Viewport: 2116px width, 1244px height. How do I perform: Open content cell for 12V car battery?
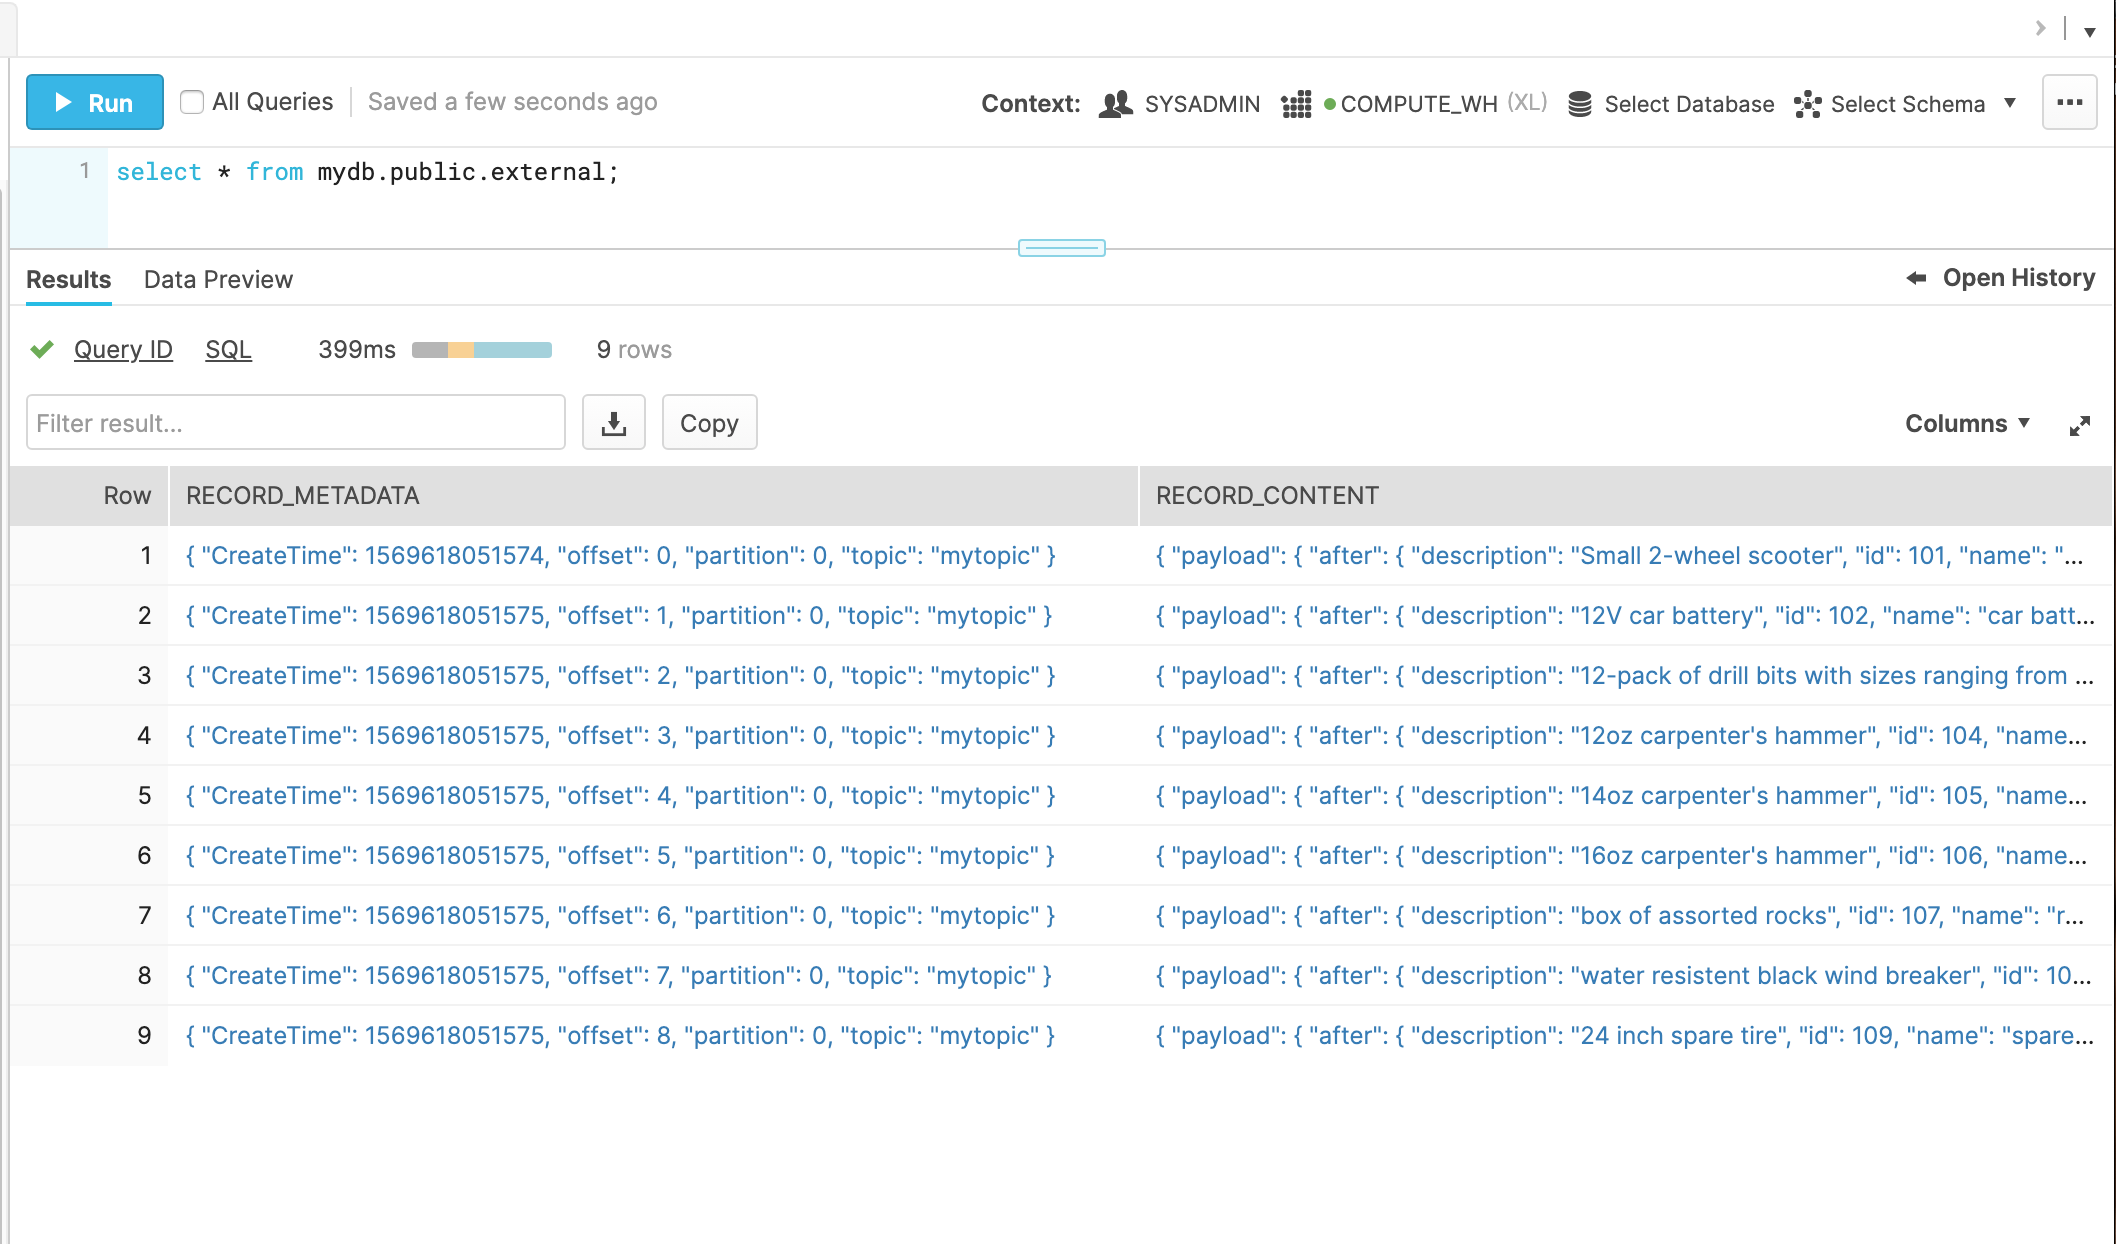tap(1625, 615)
